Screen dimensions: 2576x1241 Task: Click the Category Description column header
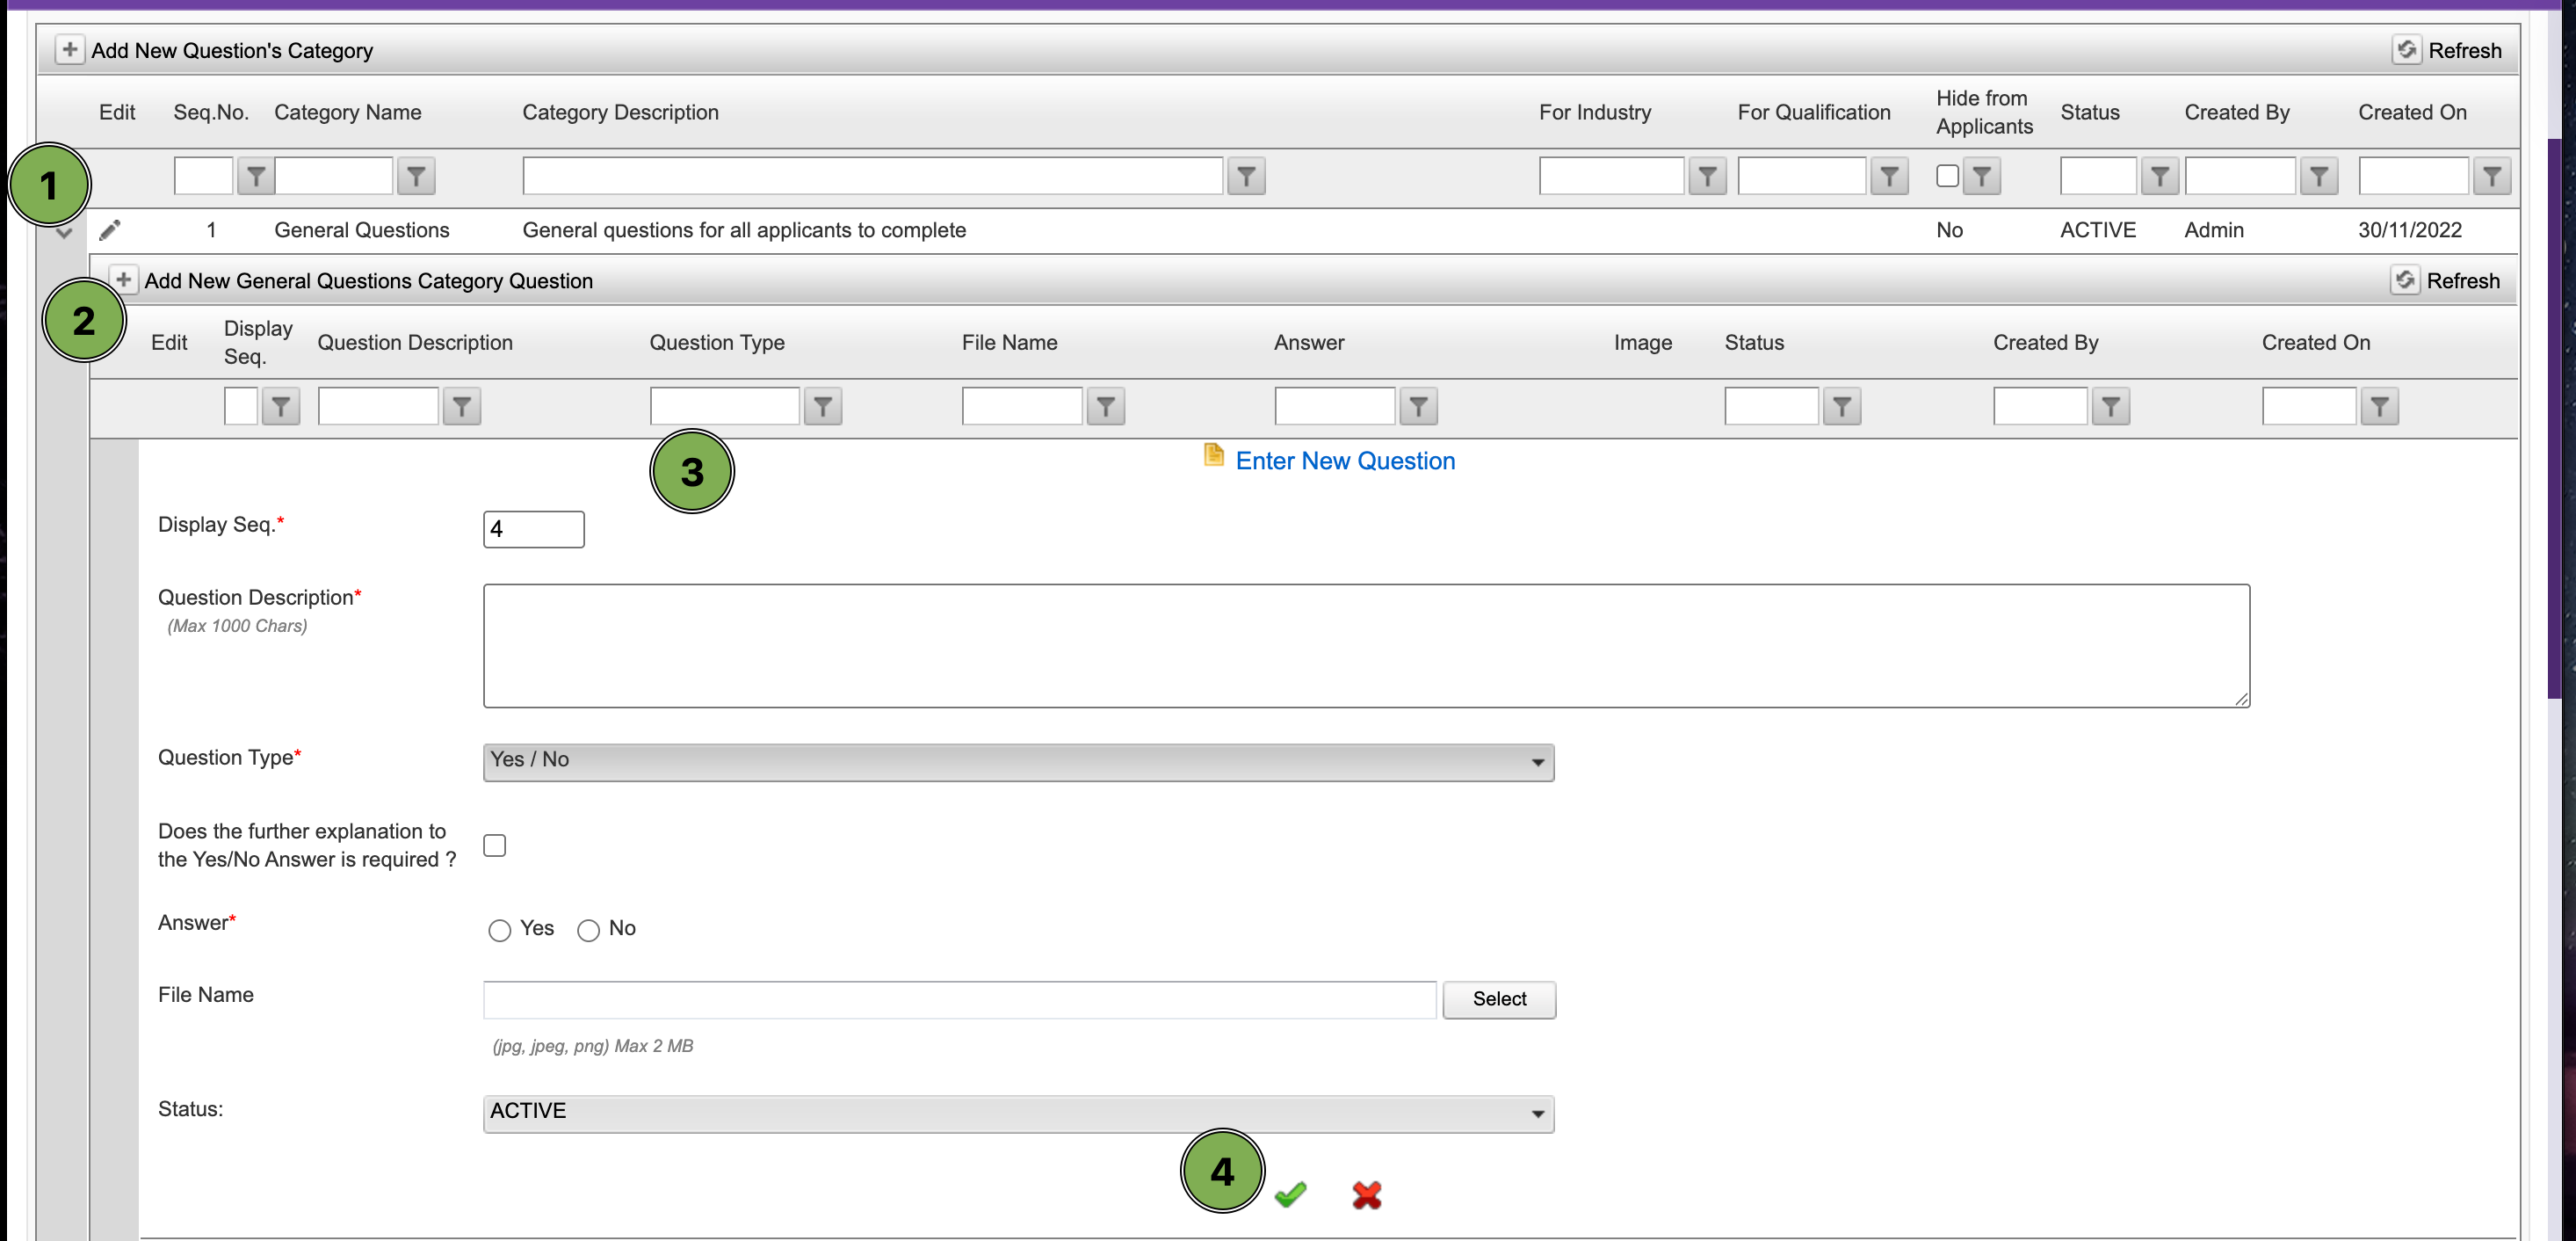tap(621, 112)
